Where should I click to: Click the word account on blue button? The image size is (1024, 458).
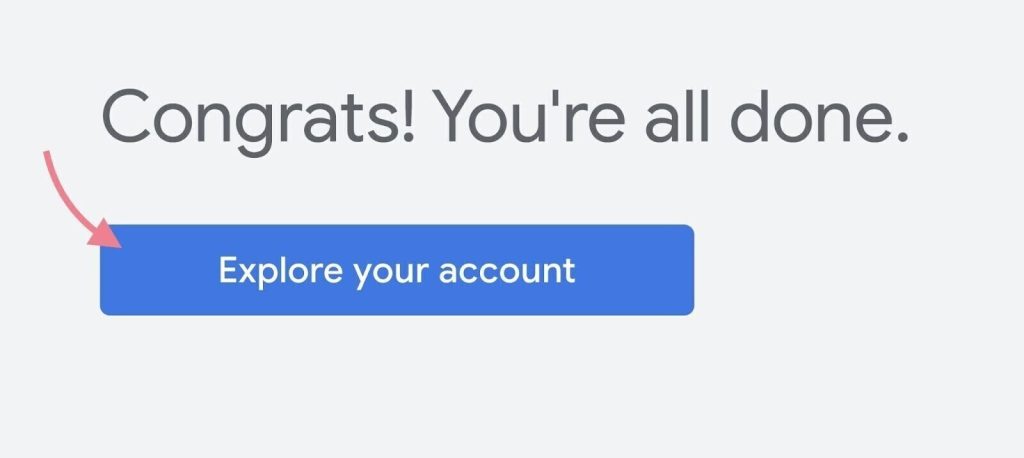pos(507,270)
